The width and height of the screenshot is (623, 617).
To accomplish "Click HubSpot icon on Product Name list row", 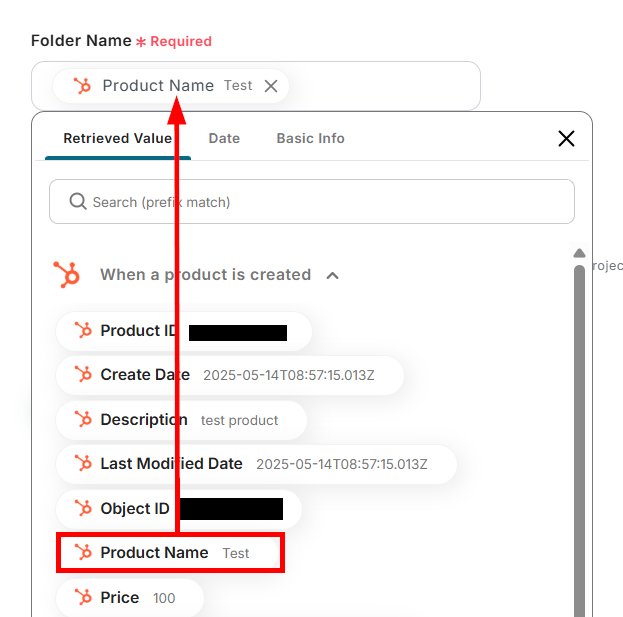I will [x=83, y=553].
